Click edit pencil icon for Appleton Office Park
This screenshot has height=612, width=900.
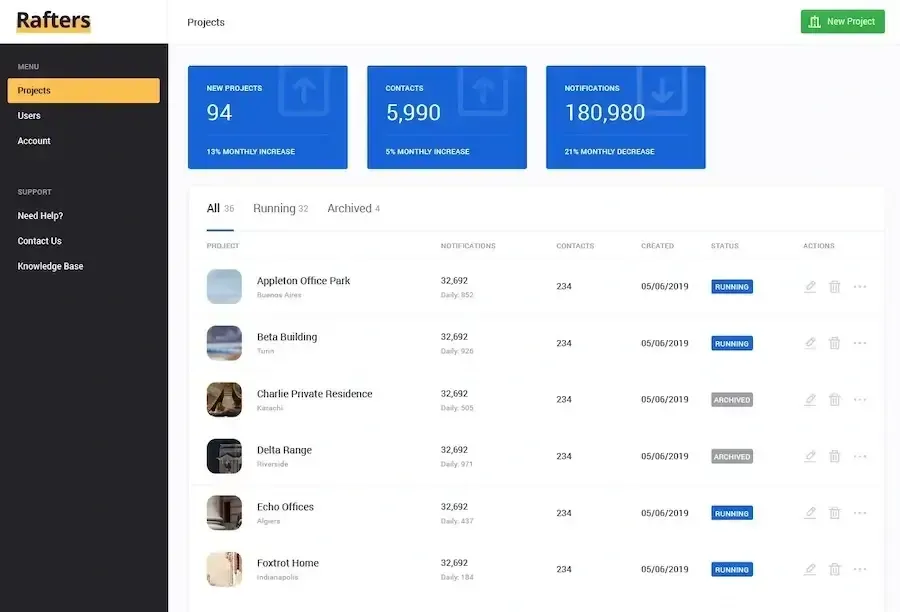pos(810,287)
